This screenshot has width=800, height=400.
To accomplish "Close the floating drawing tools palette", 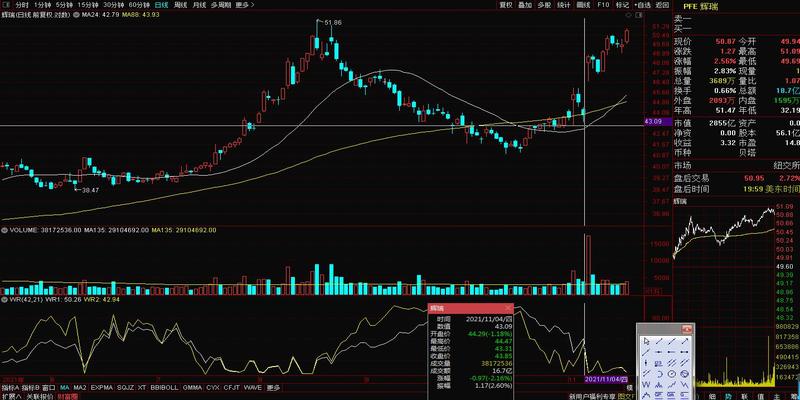I will pos(689,329).
